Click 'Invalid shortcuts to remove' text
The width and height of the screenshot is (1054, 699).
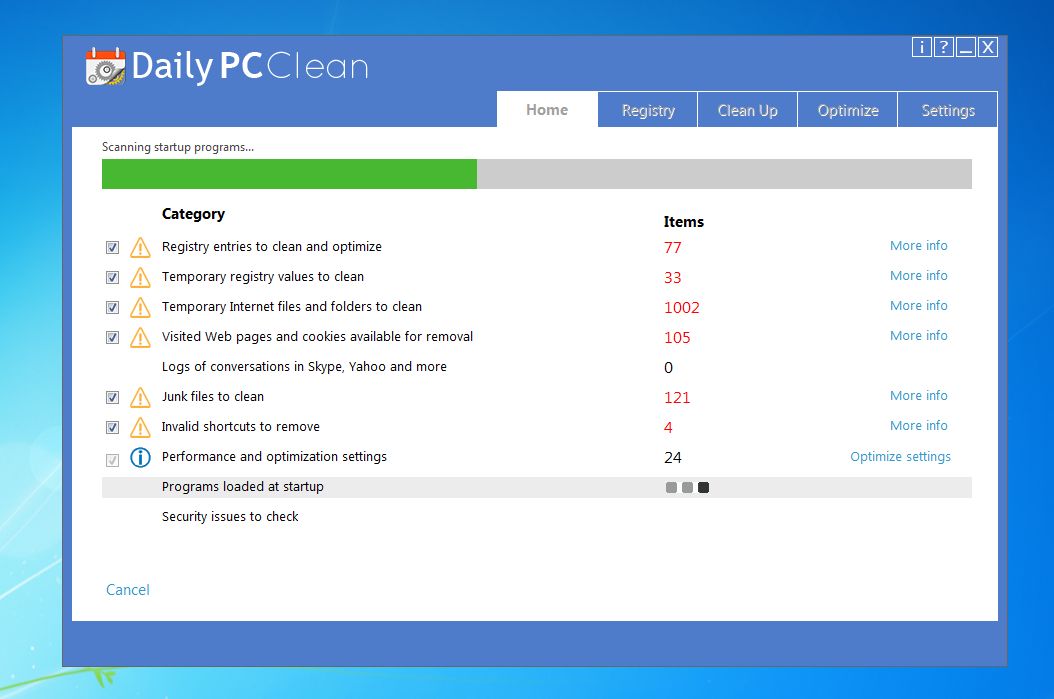(241, 427)
